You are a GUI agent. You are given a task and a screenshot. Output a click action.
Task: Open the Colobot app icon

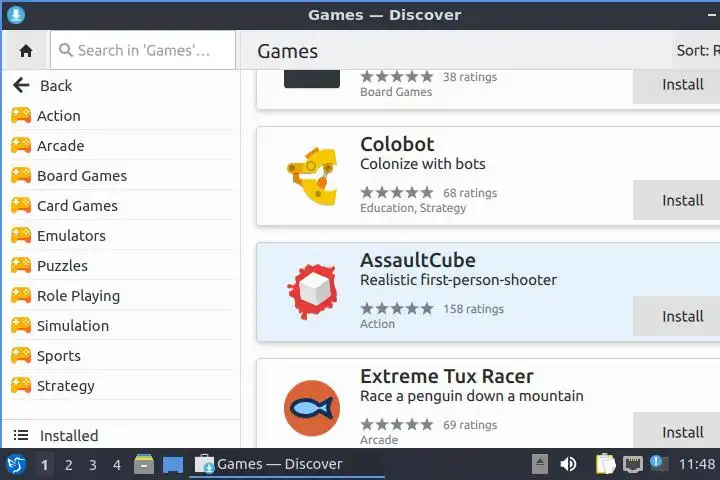(312, 176)
